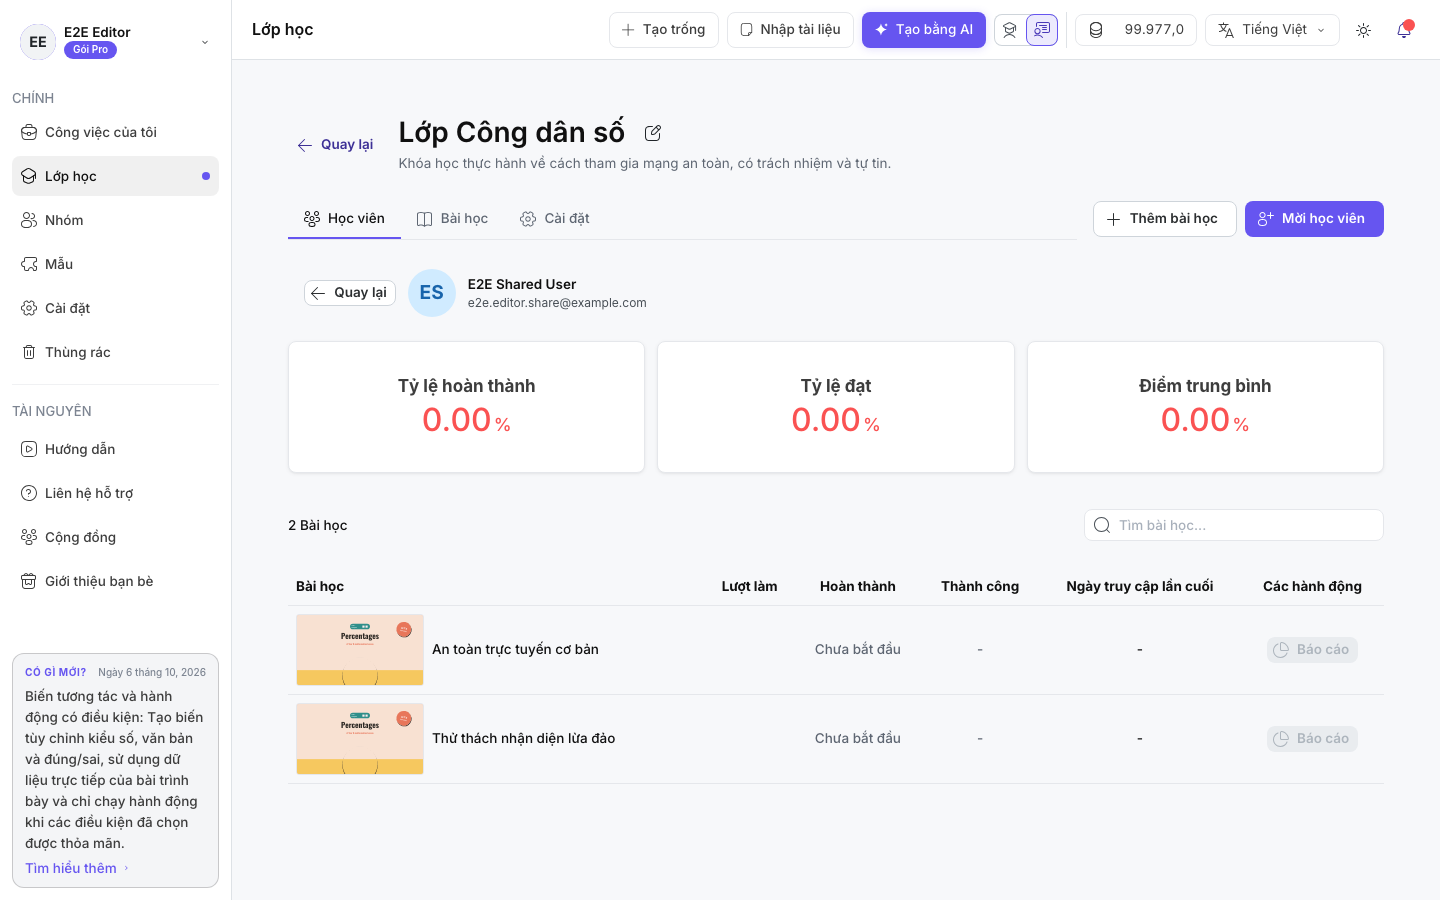The width and height of the screenshot is (1440, 900).
Task: Click the credits coin icon
Action: point(1096,30)
